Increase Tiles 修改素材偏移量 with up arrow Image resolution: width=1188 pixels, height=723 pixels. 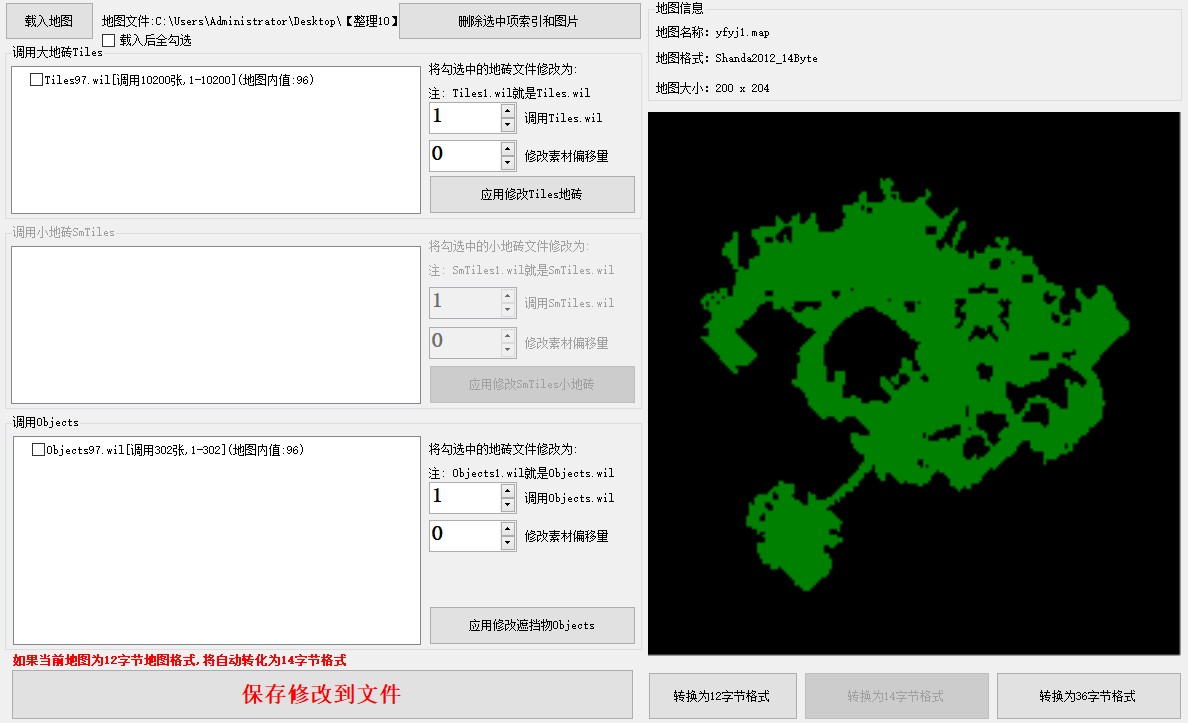point(508,149)
